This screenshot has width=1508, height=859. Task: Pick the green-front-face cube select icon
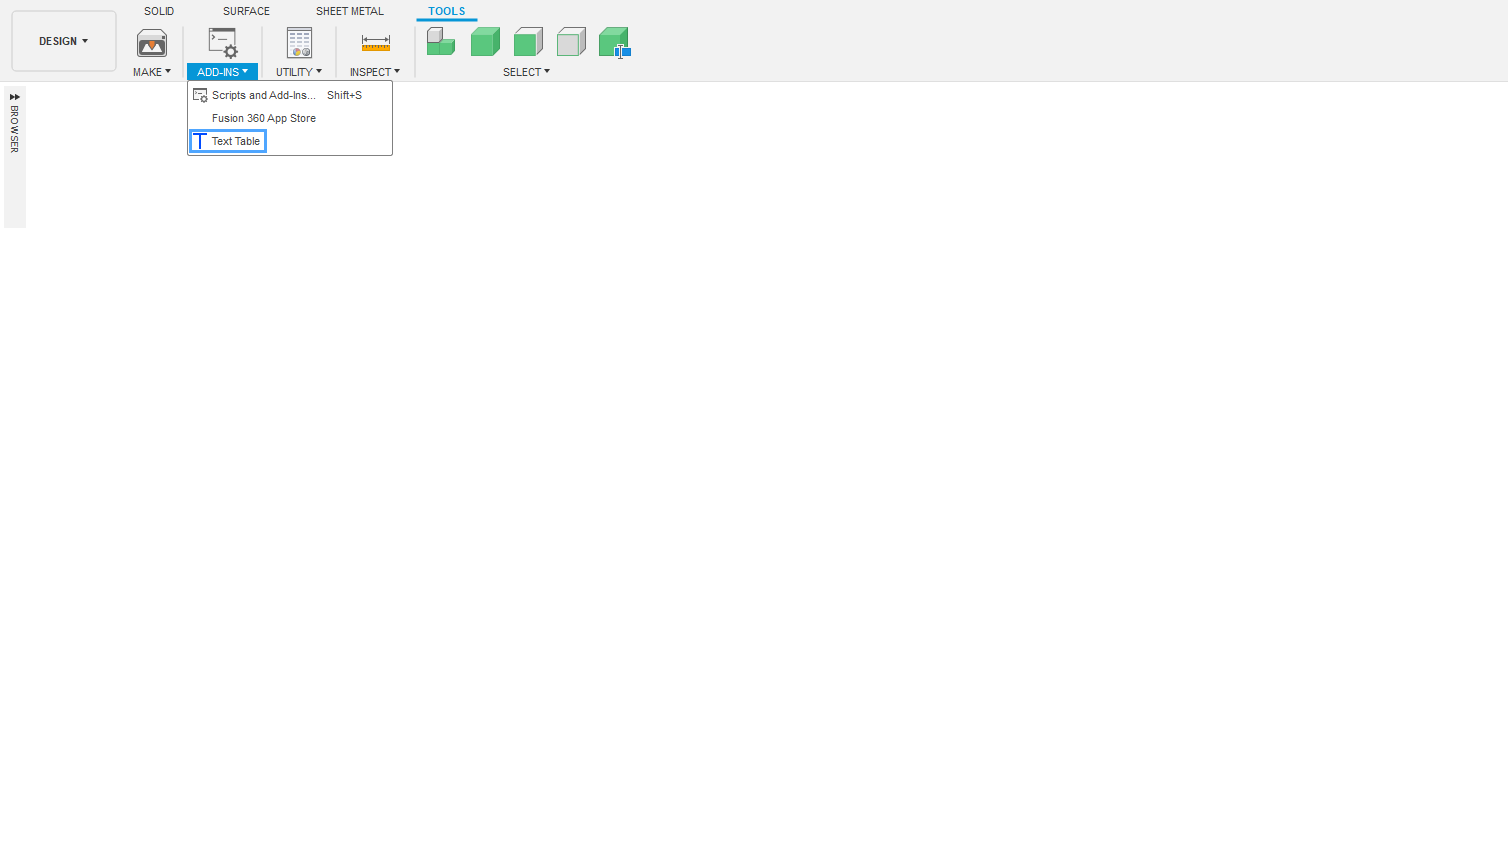pos(528,42)
